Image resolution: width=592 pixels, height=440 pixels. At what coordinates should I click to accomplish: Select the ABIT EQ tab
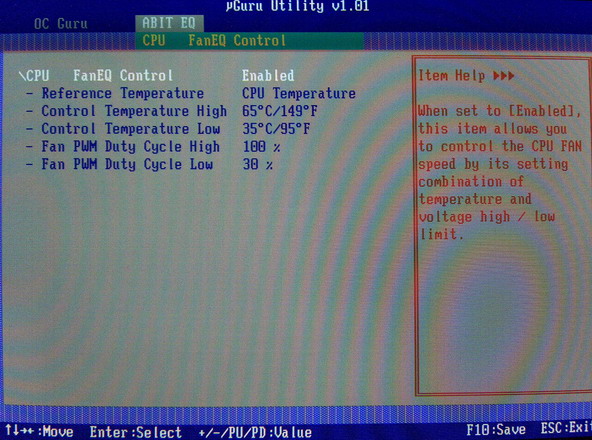point(169,23)
